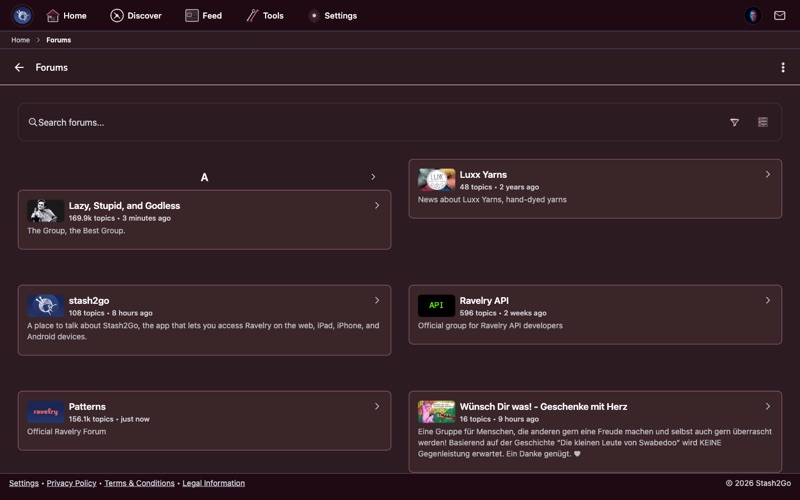The image size is (800, 500).
Task: Click '16 topics • 9 hours ago' text
Action: pos(499,419)
